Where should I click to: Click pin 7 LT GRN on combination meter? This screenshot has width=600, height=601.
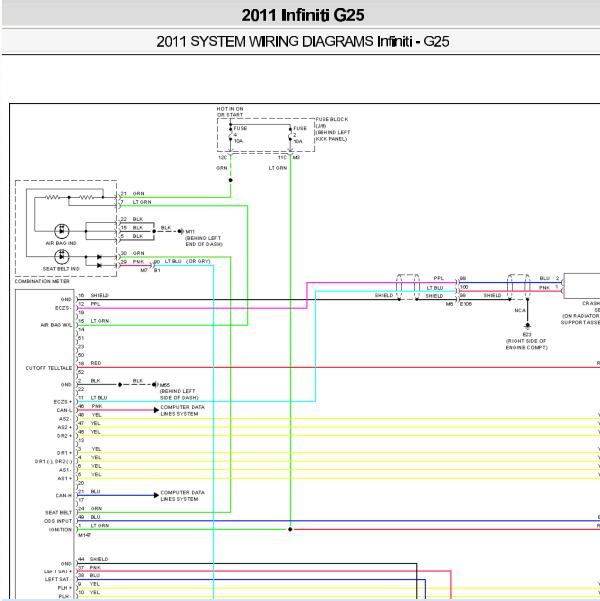pos(136,202)
